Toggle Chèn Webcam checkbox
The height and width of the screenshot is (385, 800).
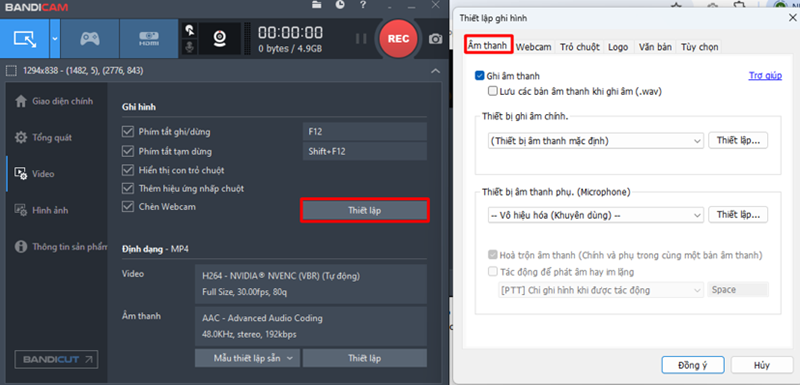(x=128, y=207)
